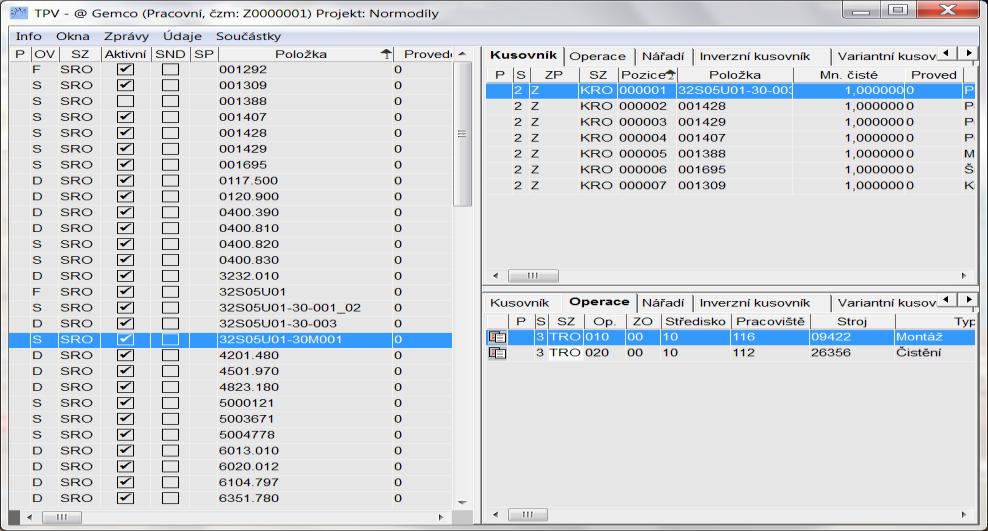This screenshot has height=531, width=988.
Task: Click the left list vertical scrollbar thumb
Action: 462,134
